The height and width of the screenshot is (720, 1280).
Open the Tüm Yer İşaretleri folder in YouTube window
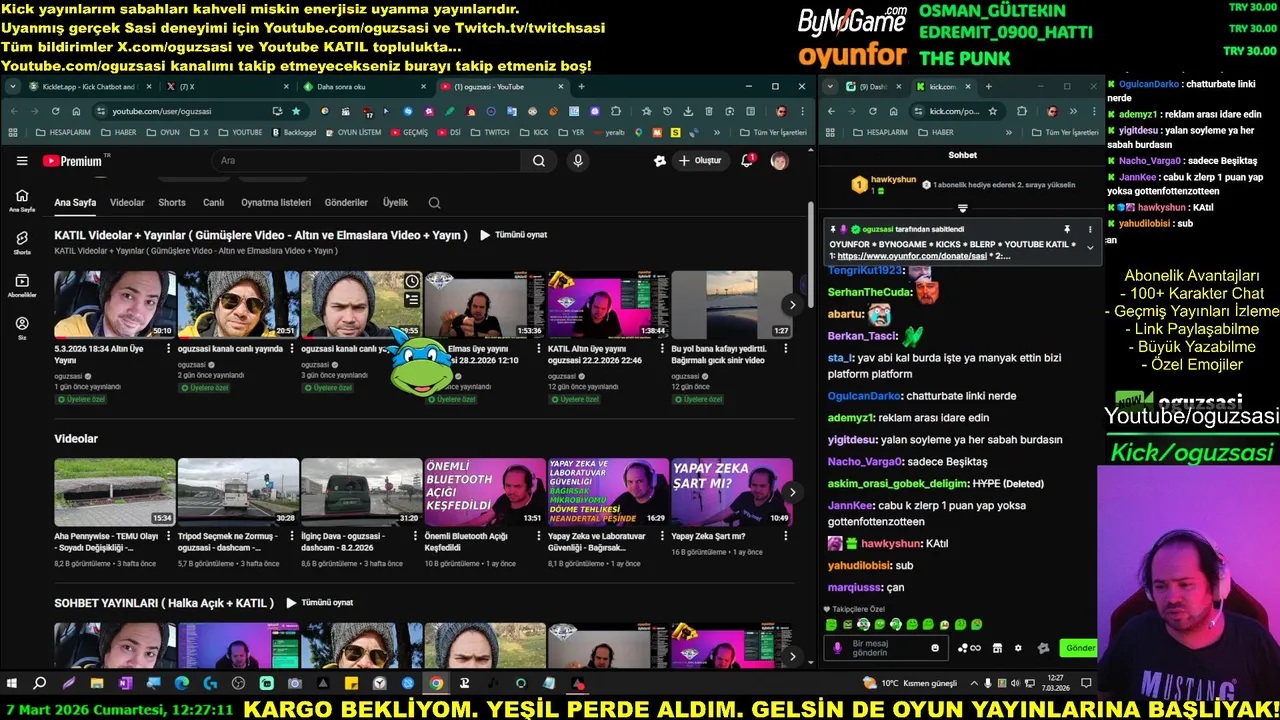(773, 132)
